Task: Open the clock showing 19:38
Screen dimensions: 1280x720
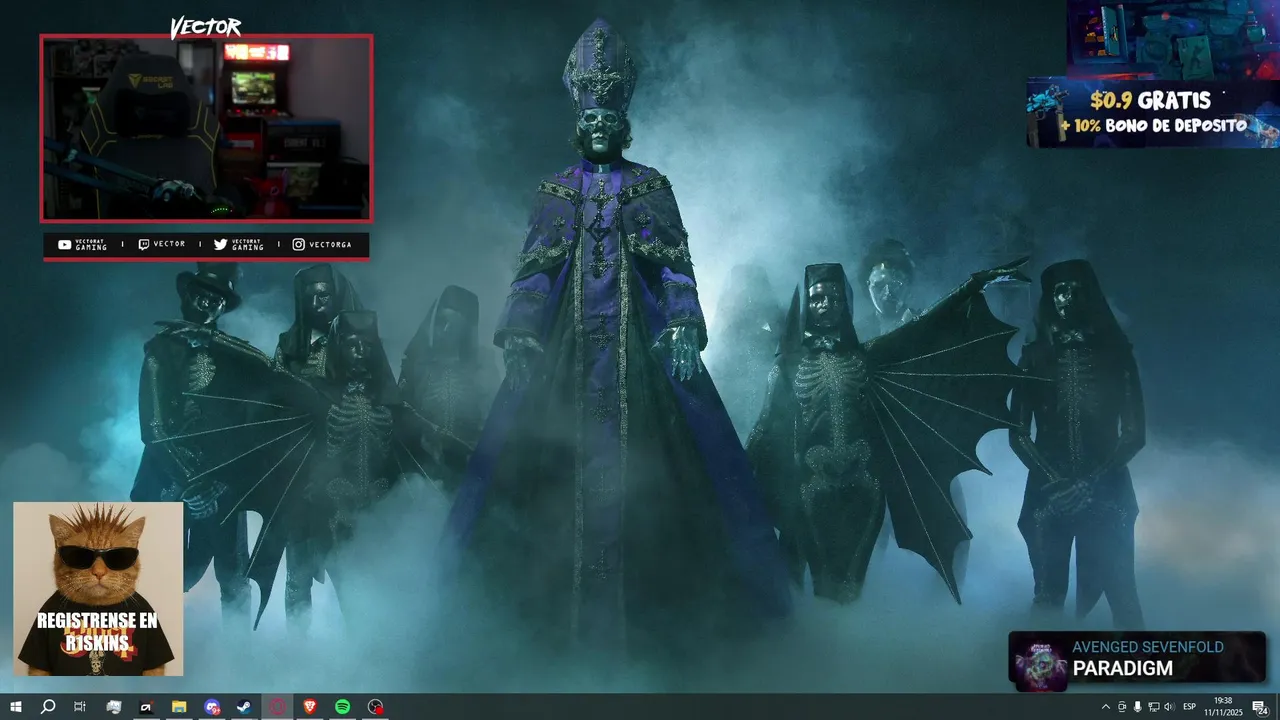Action: [x=1222, y=707]
